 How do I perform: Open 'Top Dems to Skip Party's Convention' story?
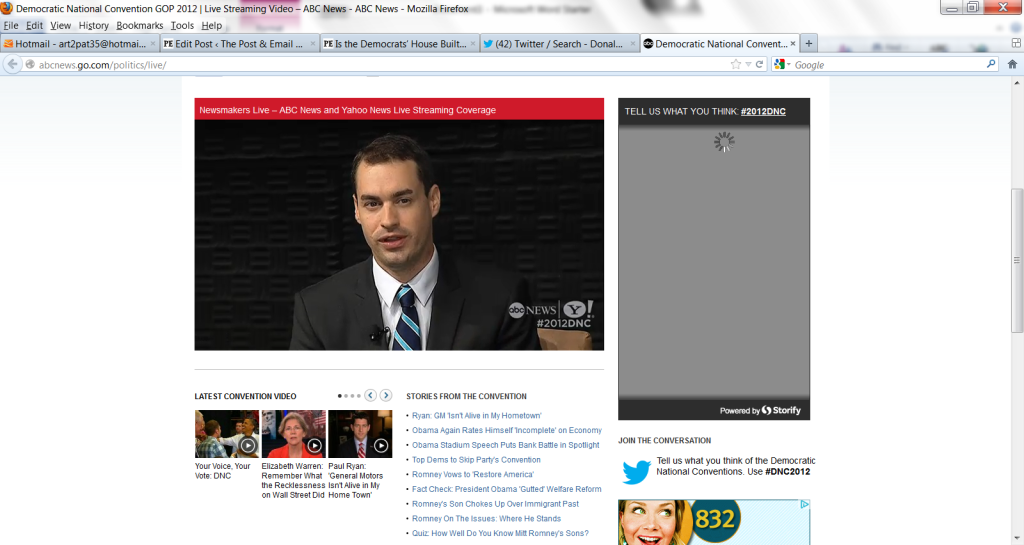point(476,460)
